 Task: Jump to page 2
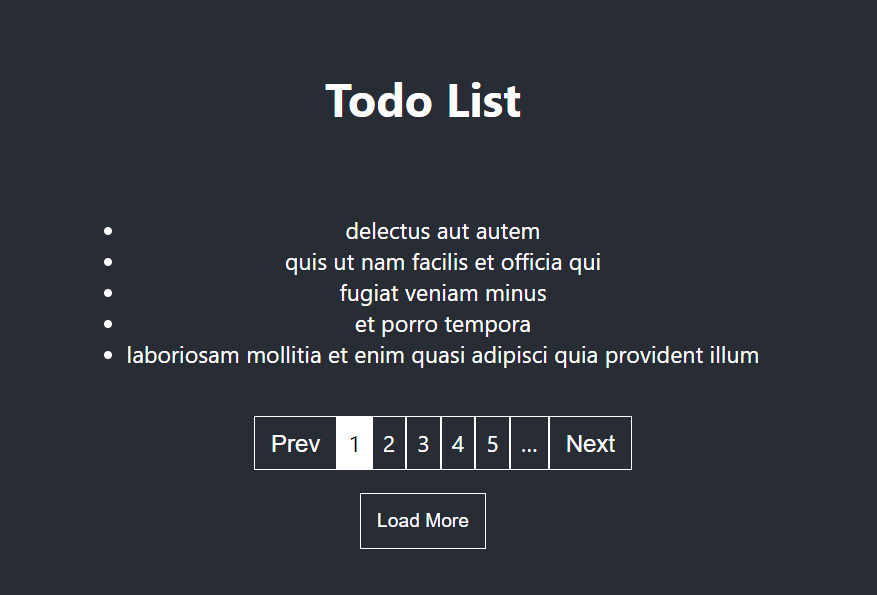click(x=389, y=443)
